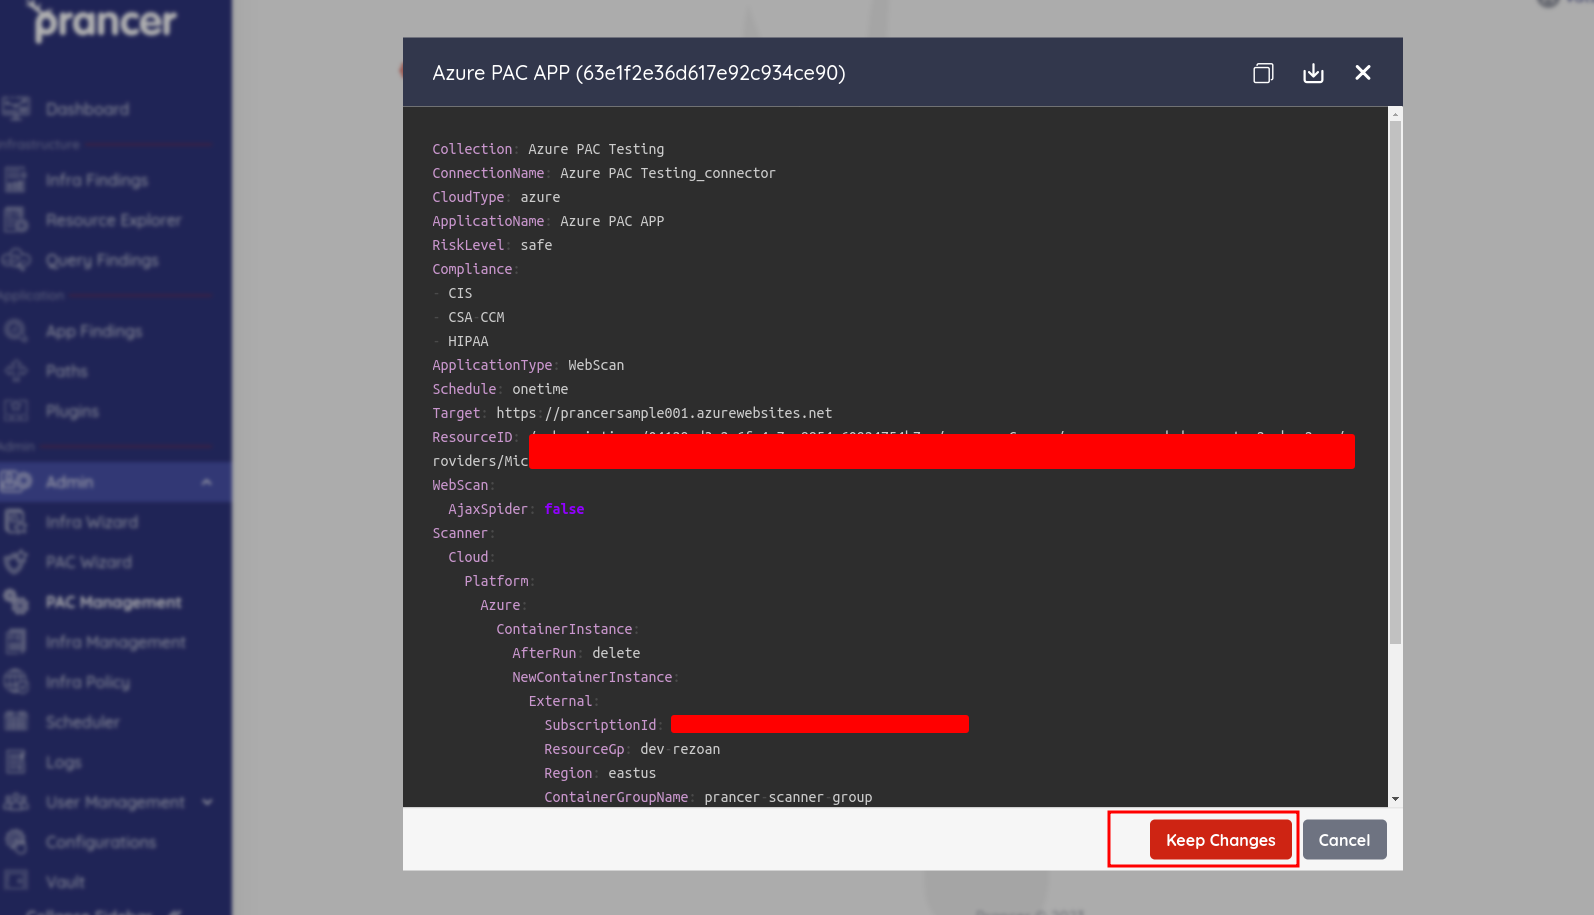
Task: Click the 'delete' AfterRun value
Action: pos(616,653)
